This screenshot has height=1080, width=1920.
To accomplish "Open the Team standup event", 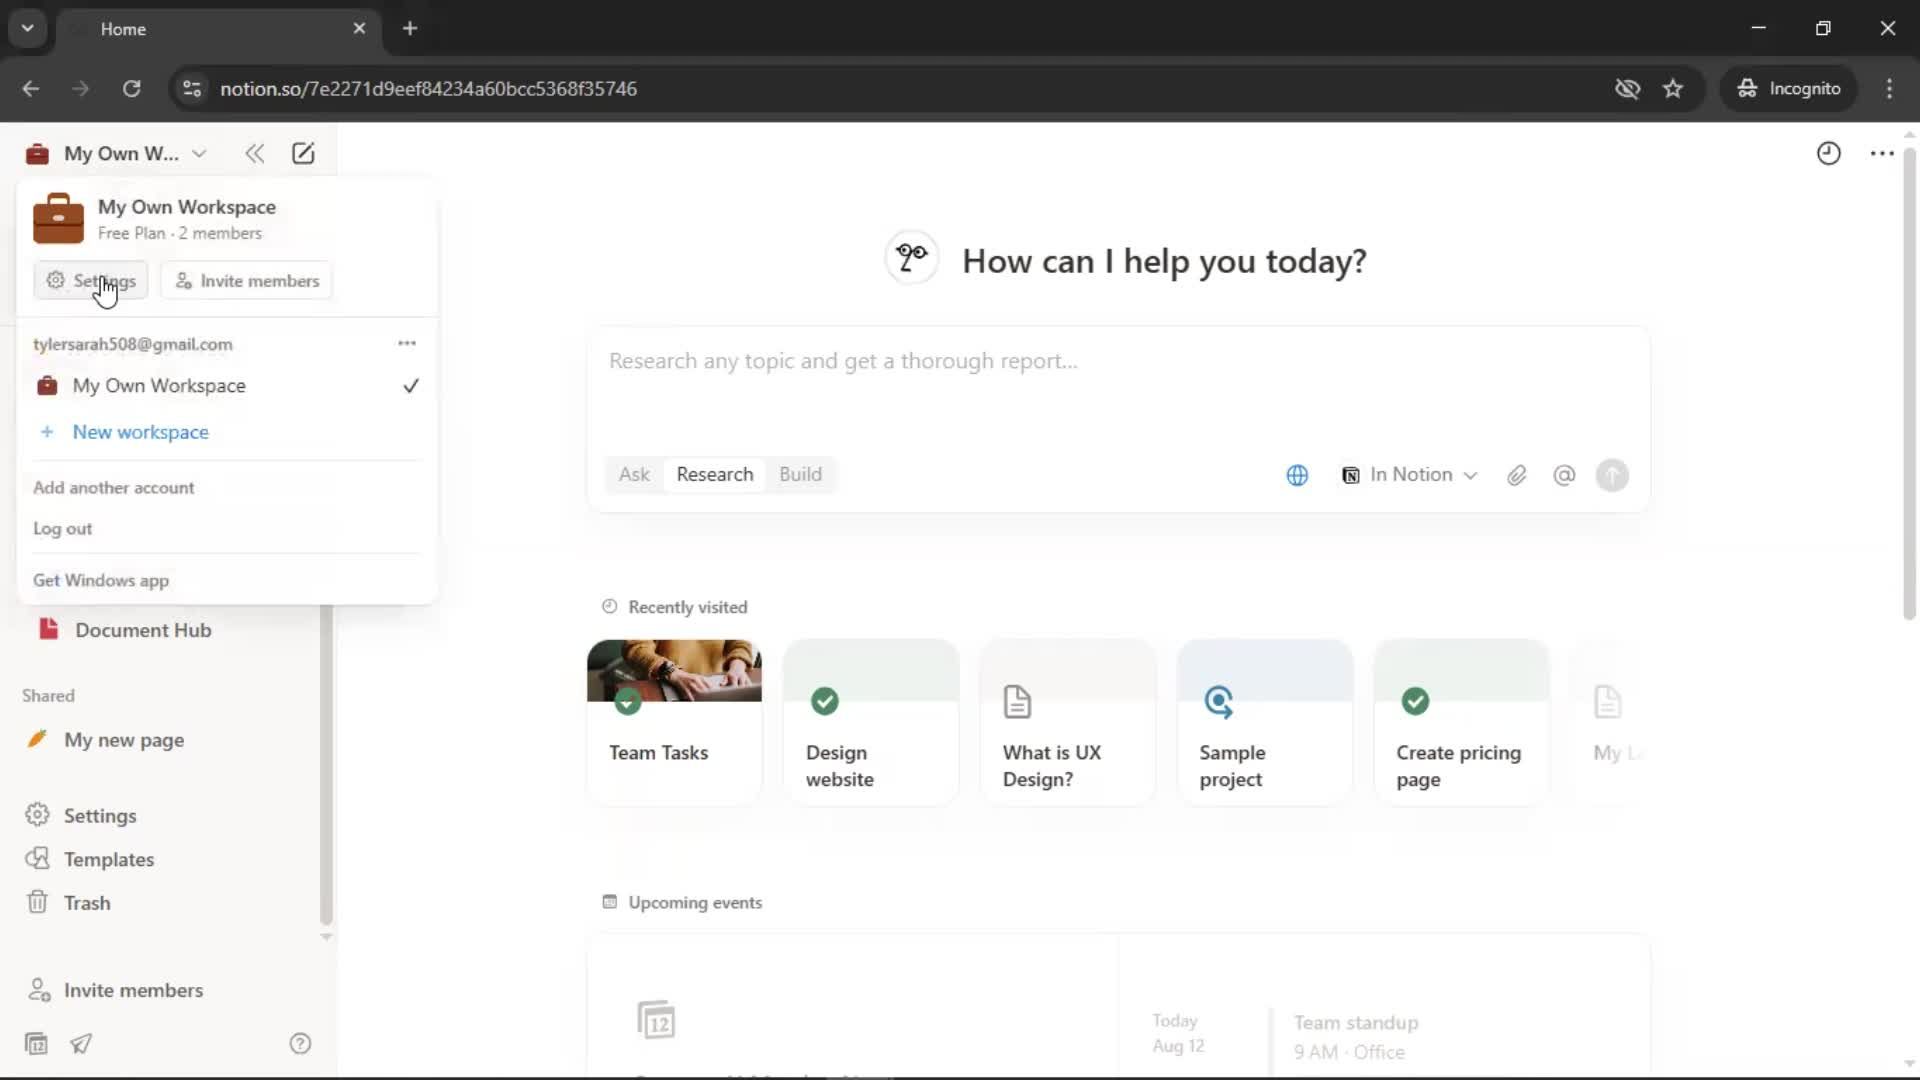I will (1355, 1036).
